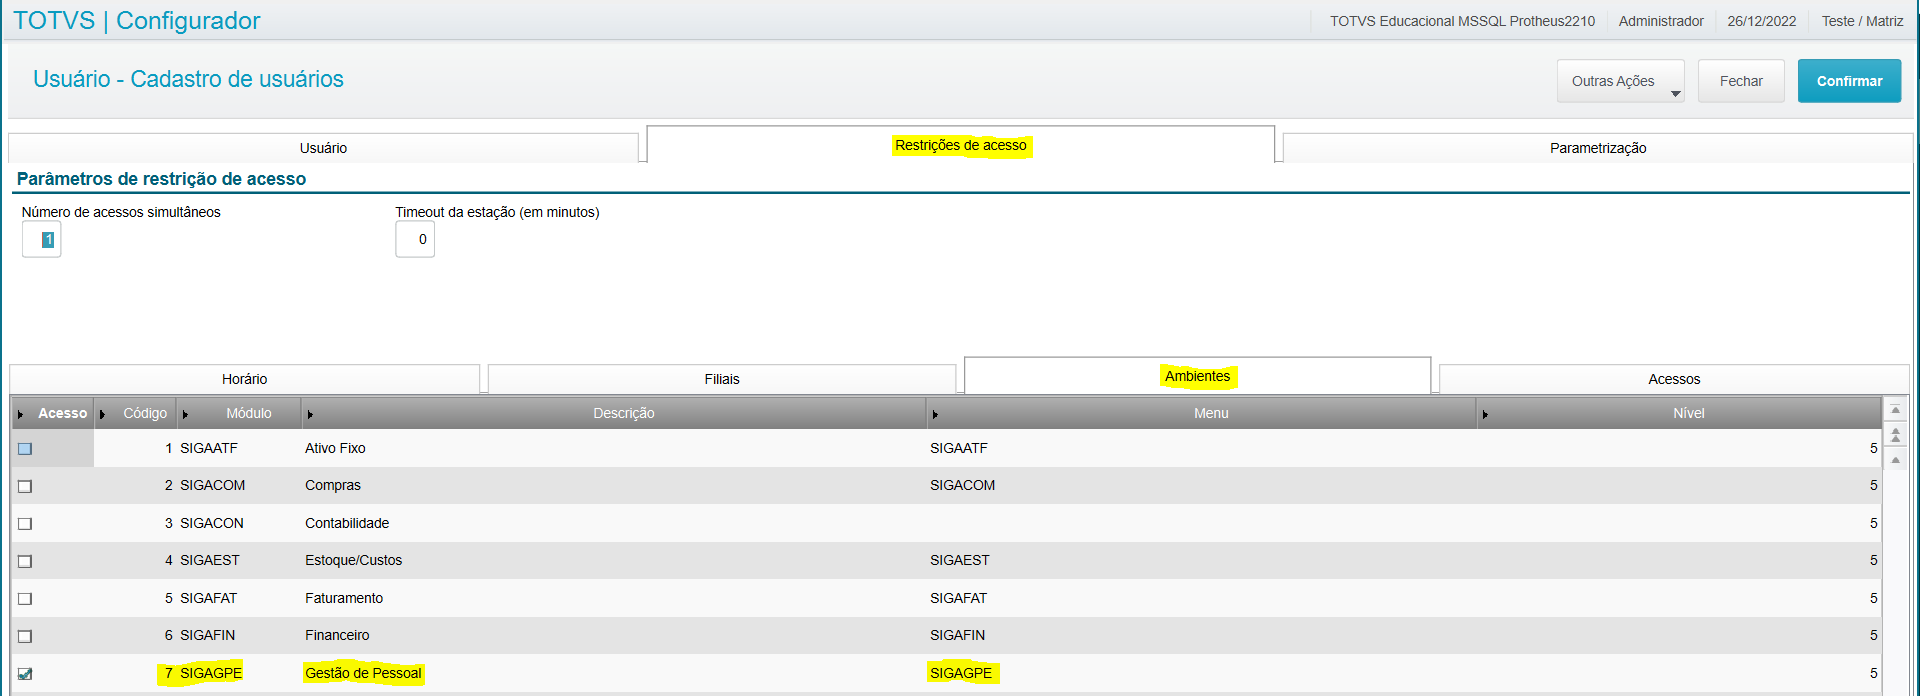The image size is (1920, 696).
Task: Switch to the Usuário tab
Action: (323, 148)
